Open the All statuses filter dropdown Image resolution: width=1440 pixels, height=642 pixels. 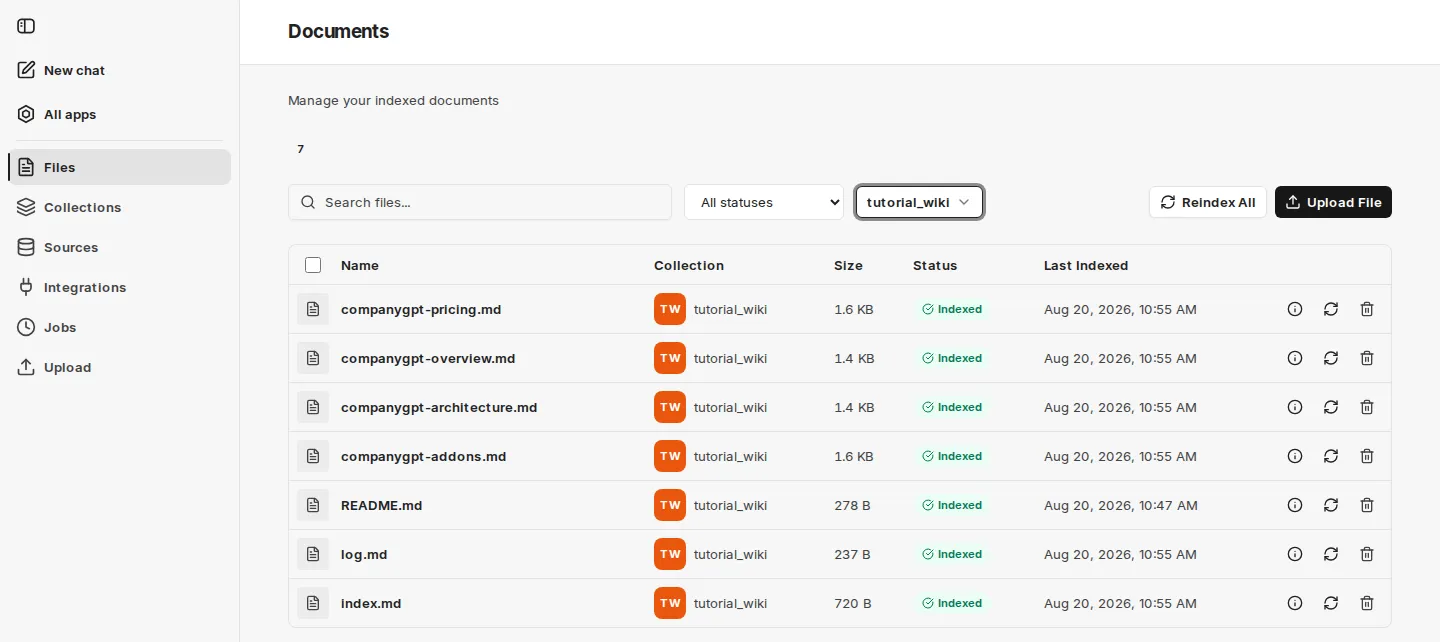[764, 202]
